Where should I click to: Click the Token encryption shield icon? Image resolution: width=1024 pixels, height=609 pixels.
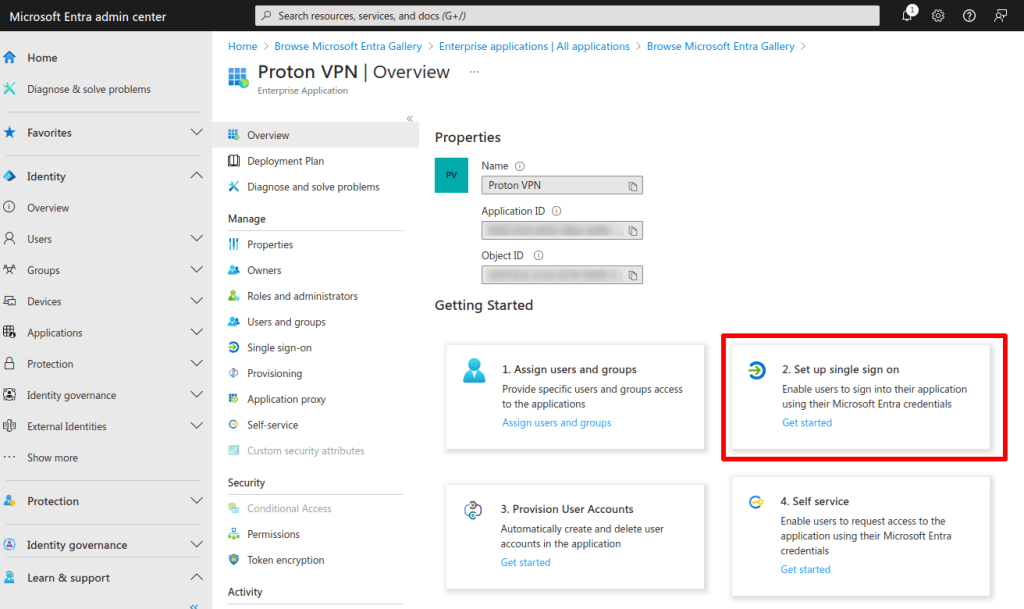pyautogui.click(x=233, y=559)
